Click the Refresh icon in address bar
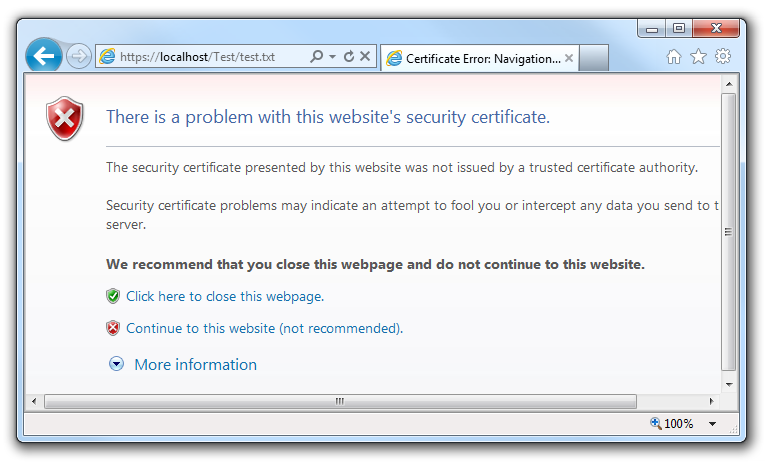The width and height of the screenshot is (766, 463). coord(349,57)
